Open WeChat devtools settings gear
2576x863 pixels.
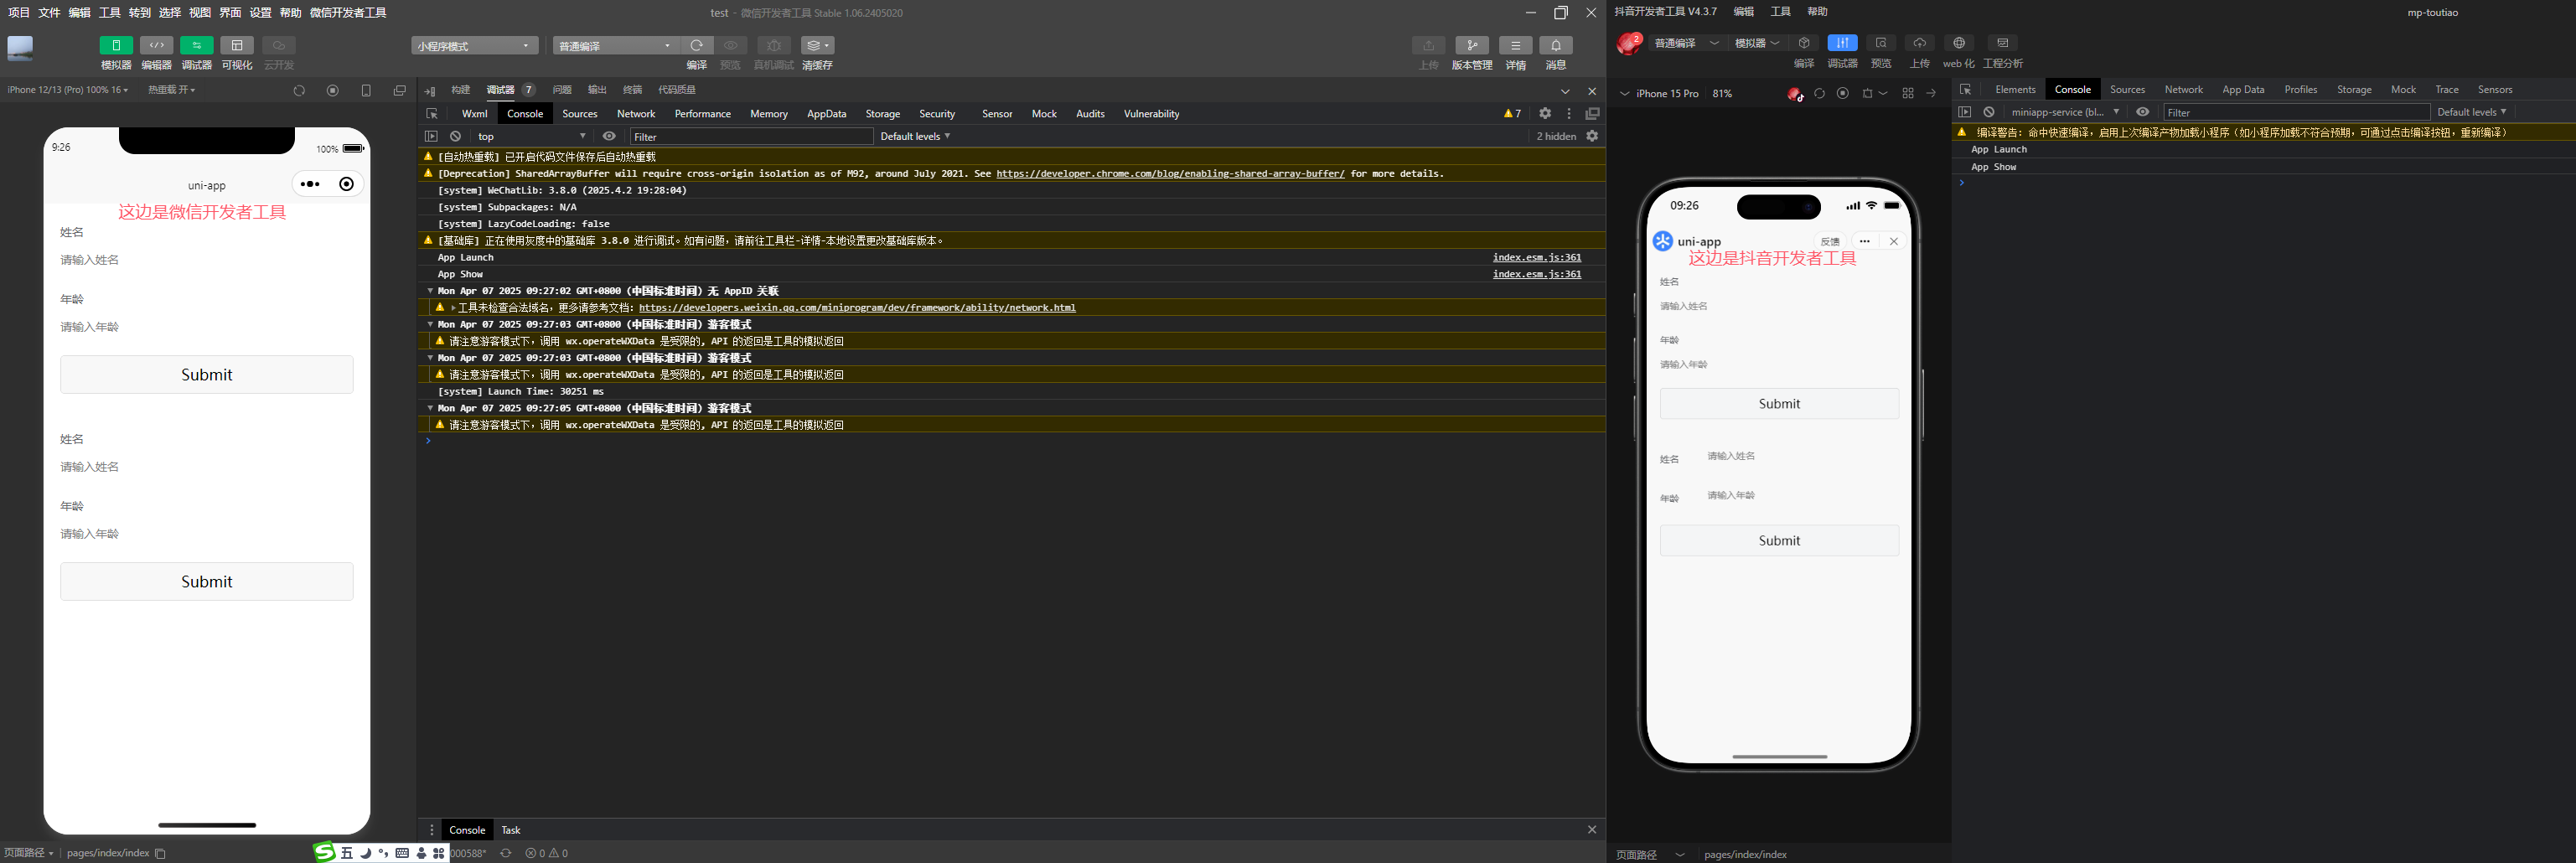pyautogui.click(x=1545, y=113)
